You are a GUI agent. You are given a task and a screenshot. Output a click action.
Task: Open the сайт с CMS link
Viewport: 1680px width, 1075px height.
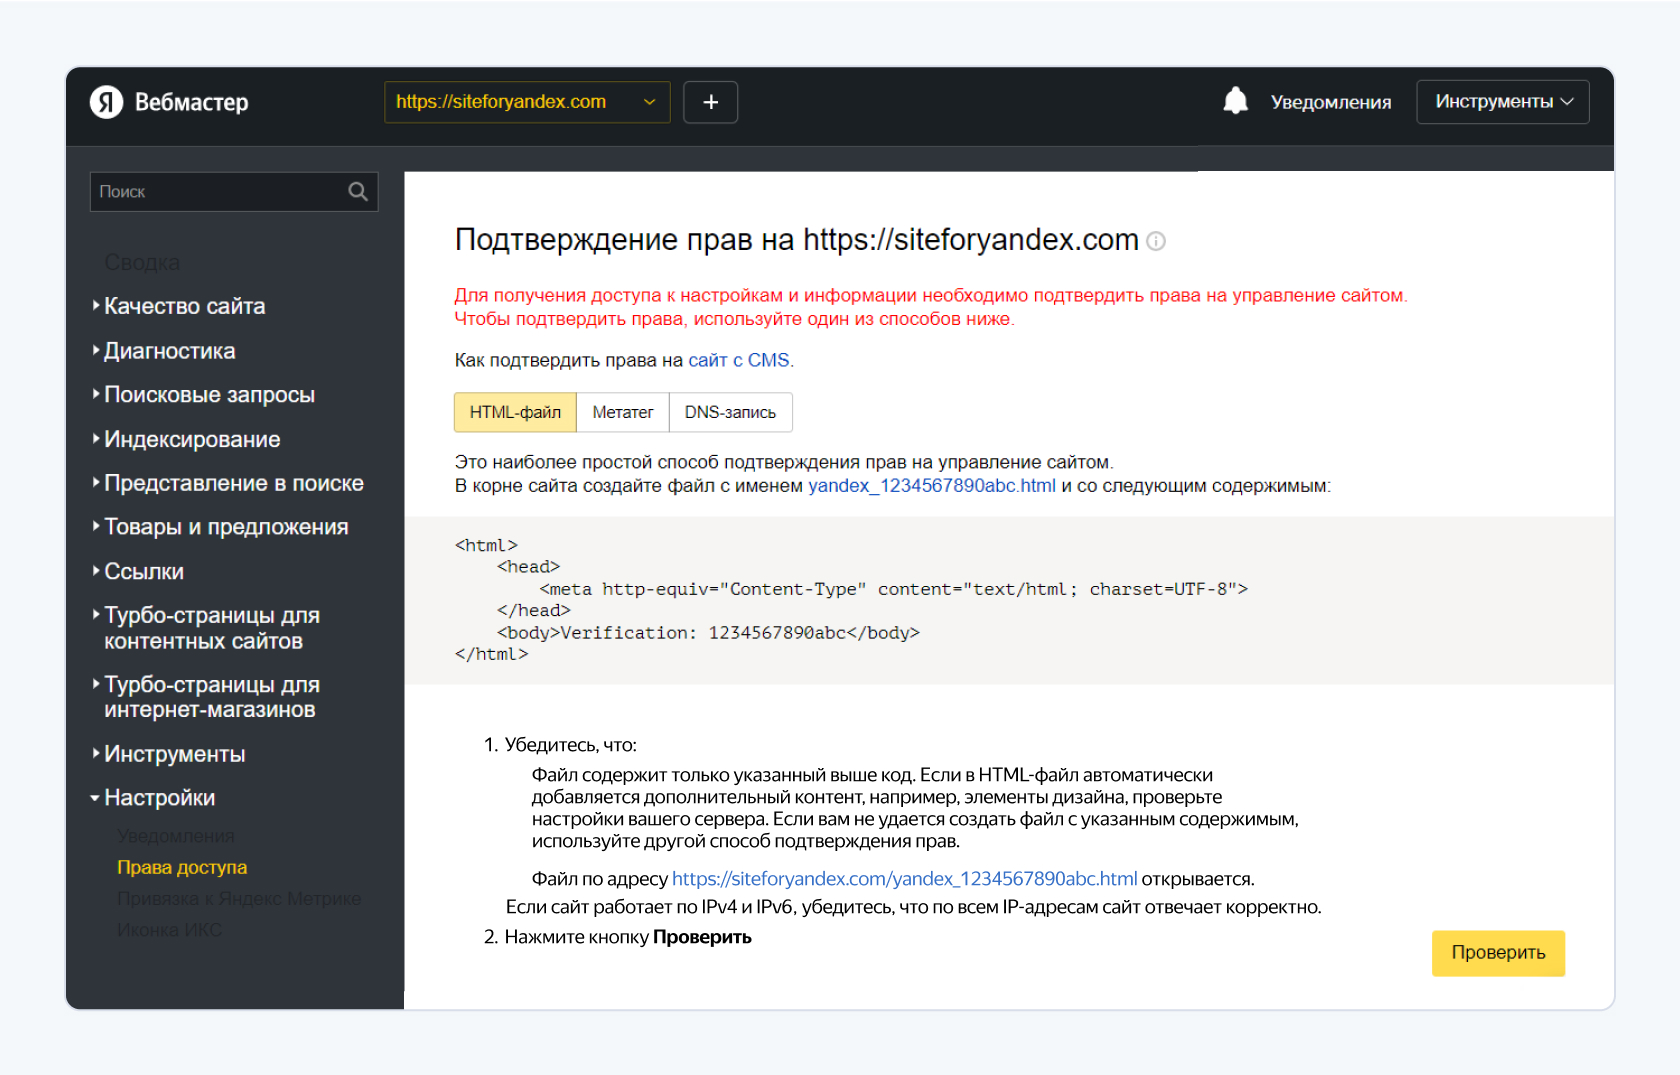[739, 360]
